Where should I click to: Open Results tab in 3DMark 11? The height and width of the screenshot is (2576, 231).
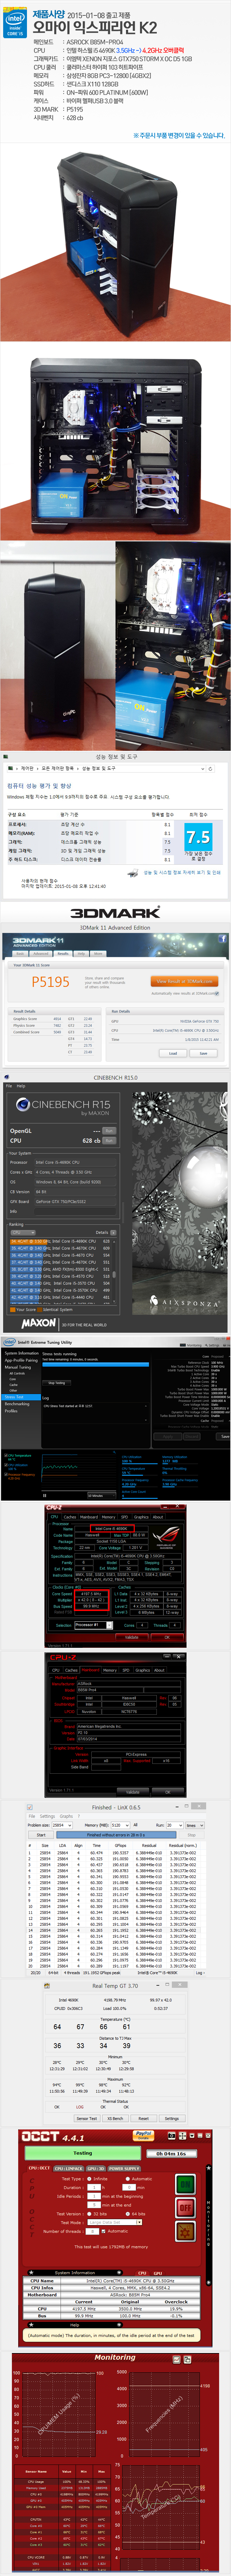pos(63,954)
